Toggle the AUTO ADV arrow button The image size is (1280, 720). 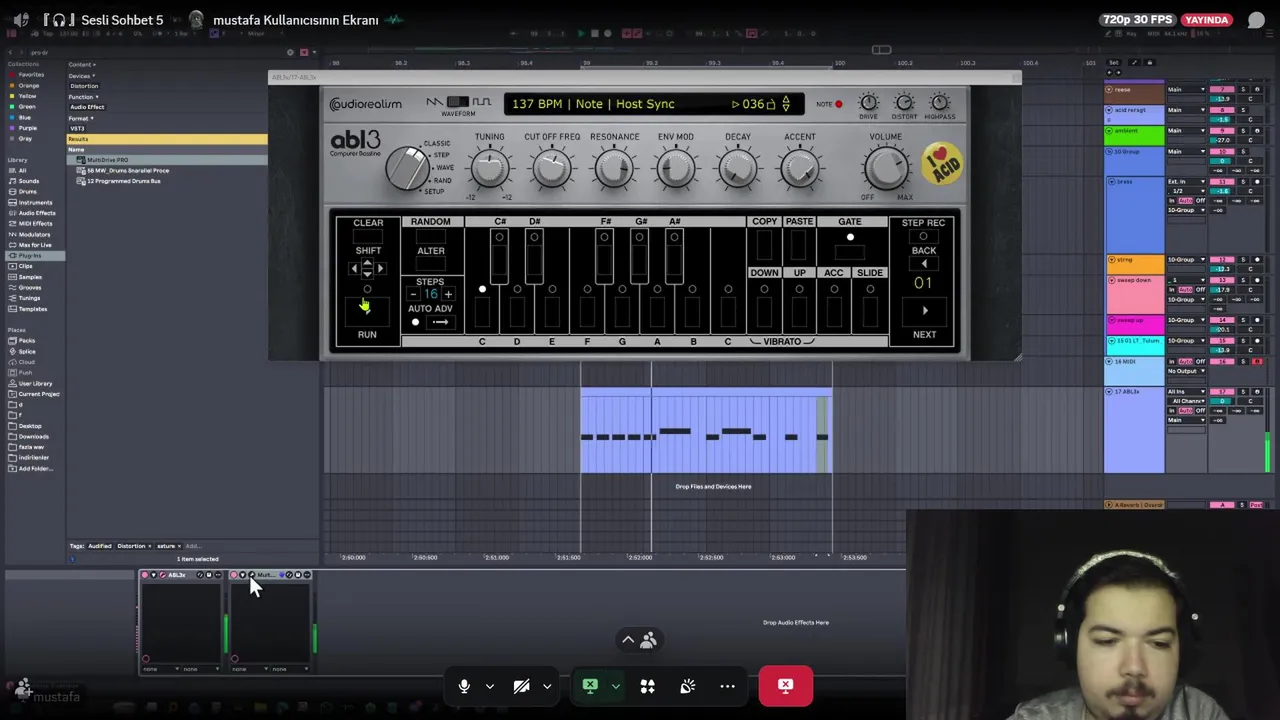click(441, 322)
